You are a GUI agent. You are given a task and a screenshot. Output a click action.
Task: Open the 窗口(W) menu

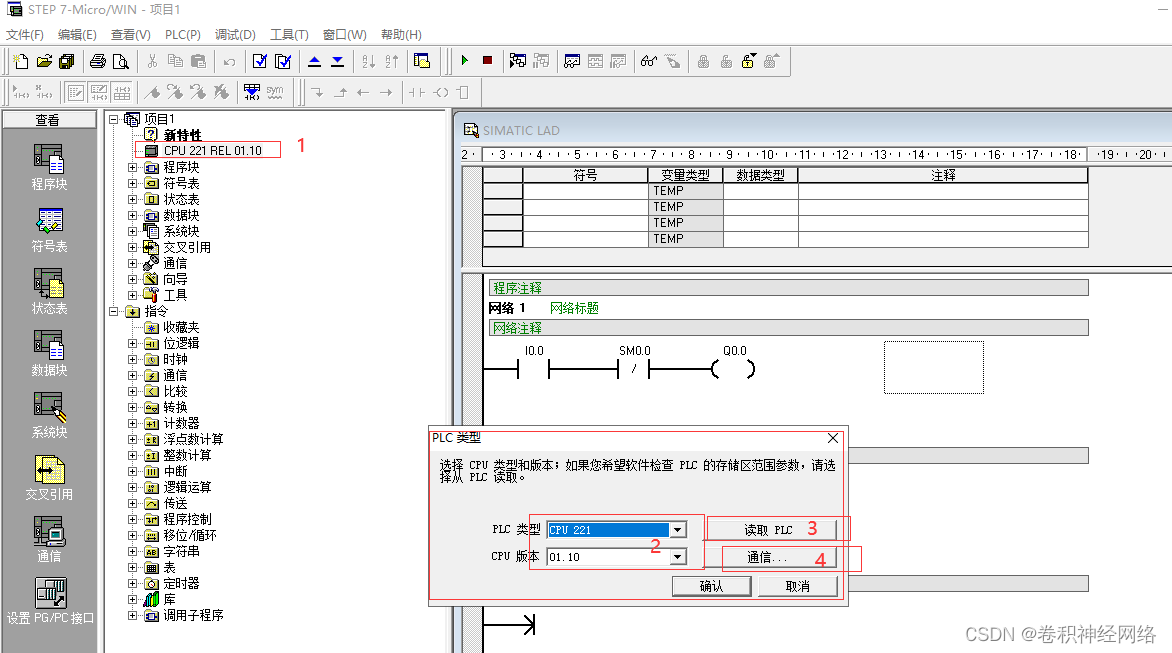tap(345, 34)
